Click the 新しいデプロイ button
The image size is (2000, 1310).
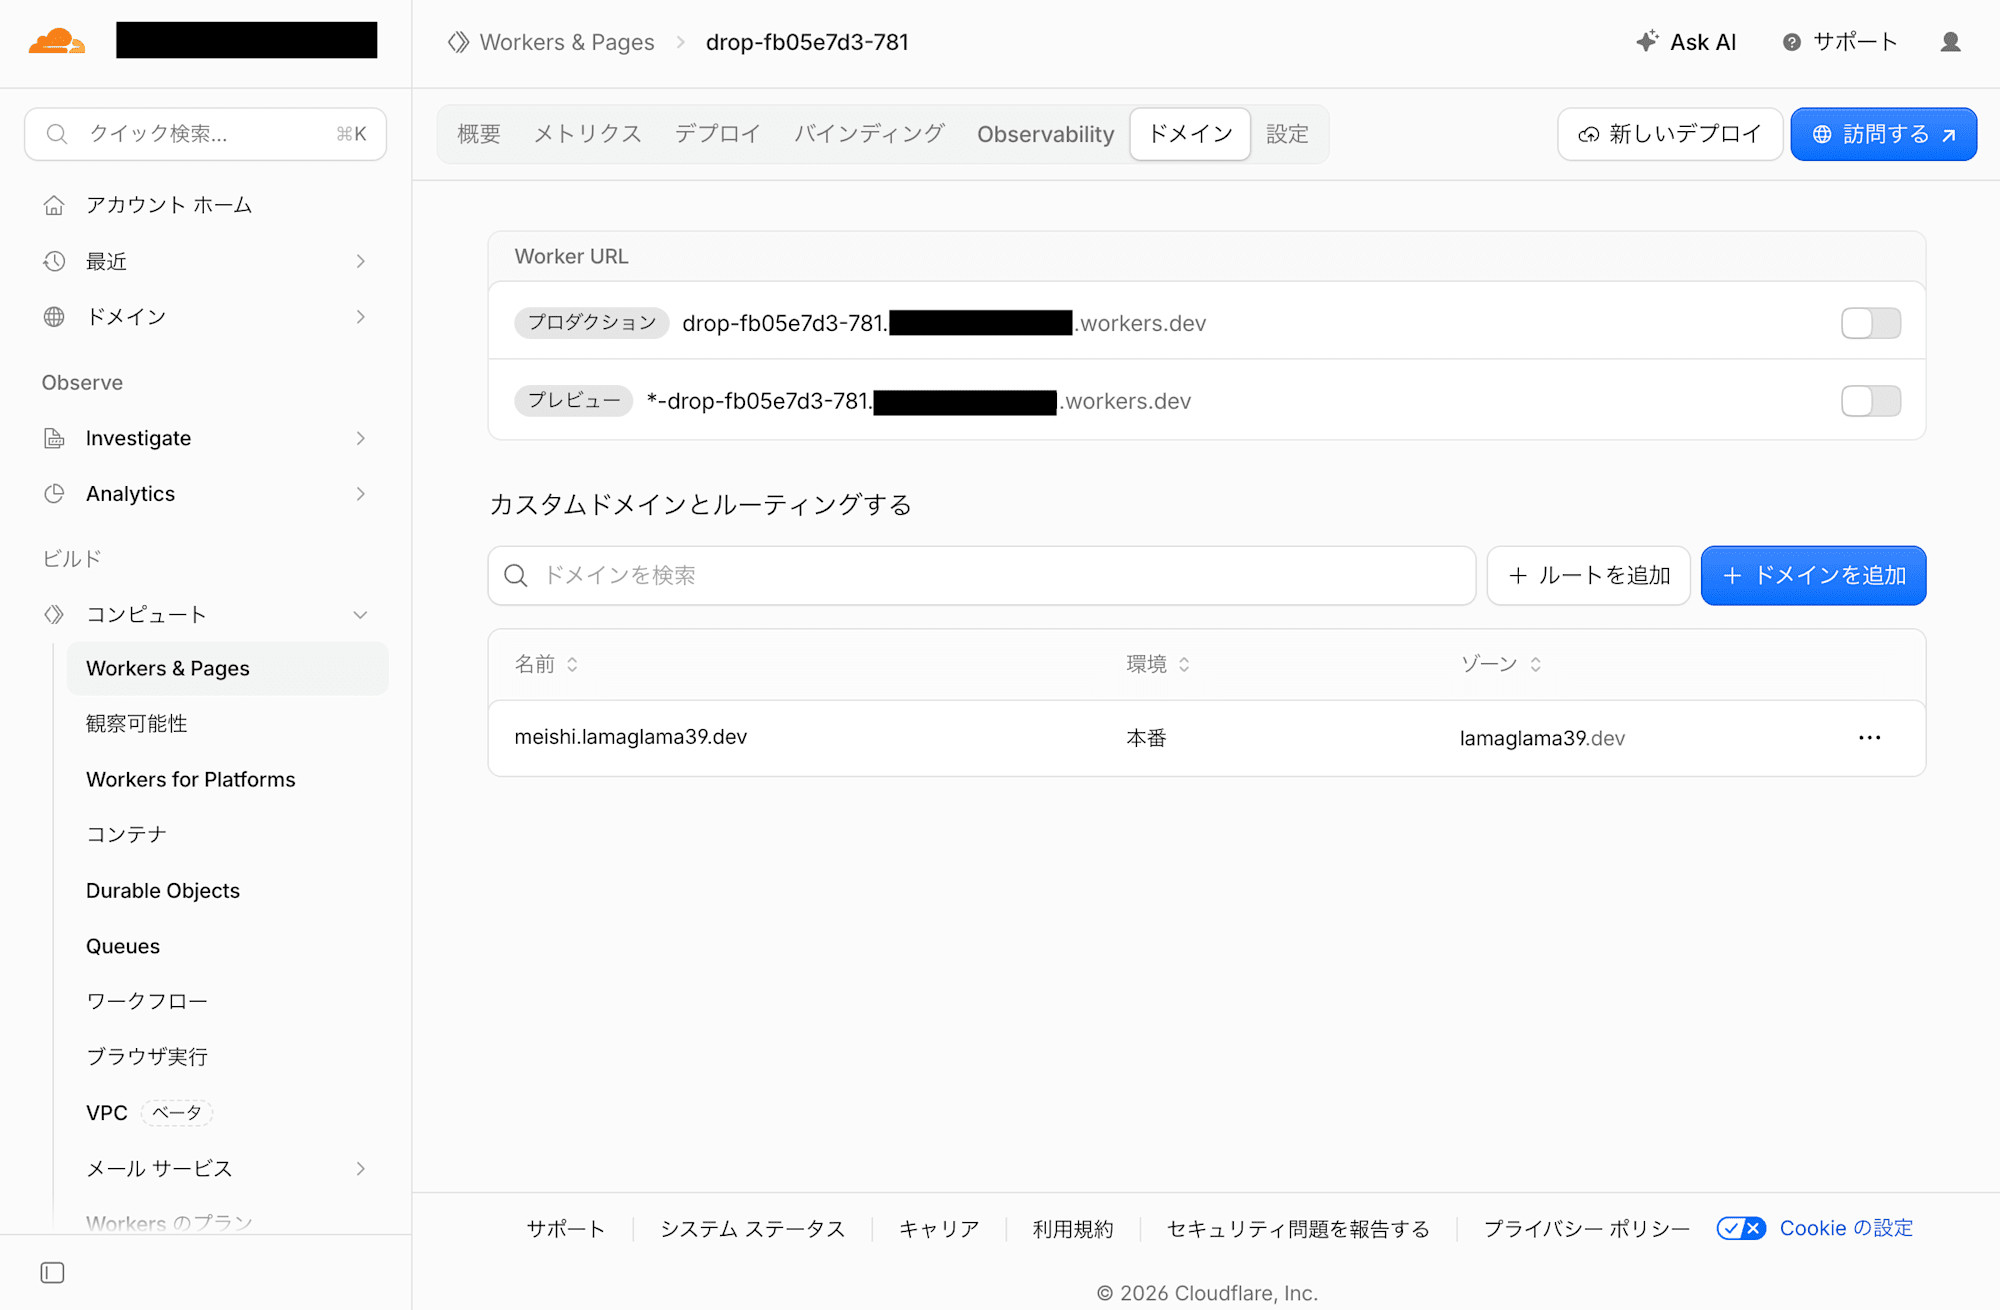1669,134
